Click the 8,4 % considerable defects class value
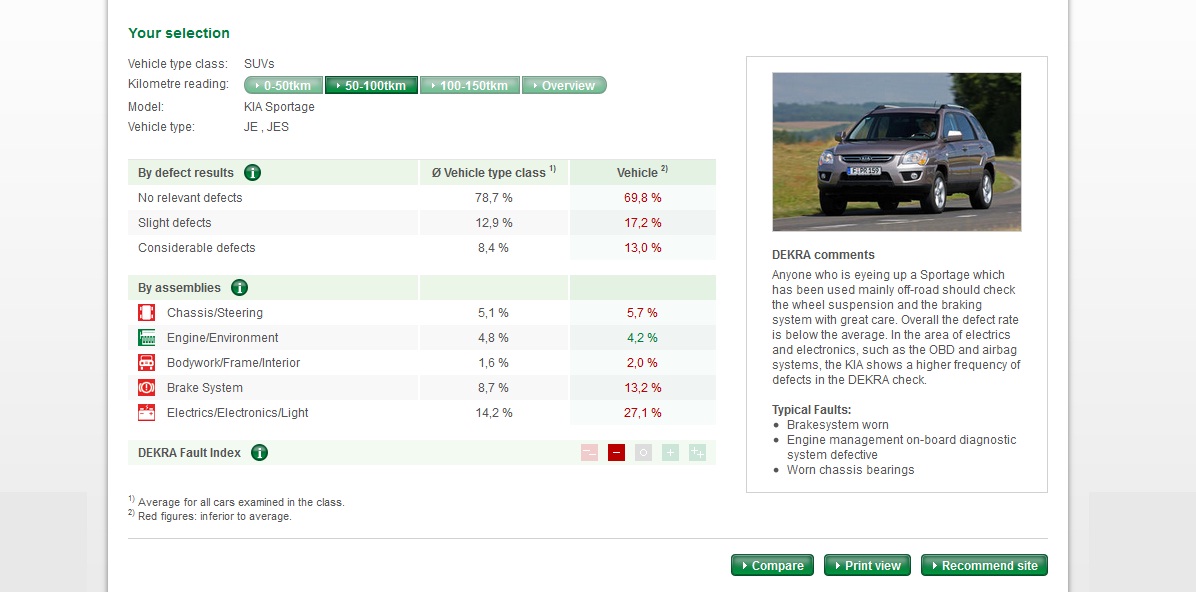This screenshot has width=1196, height=592. click(494, 248)
